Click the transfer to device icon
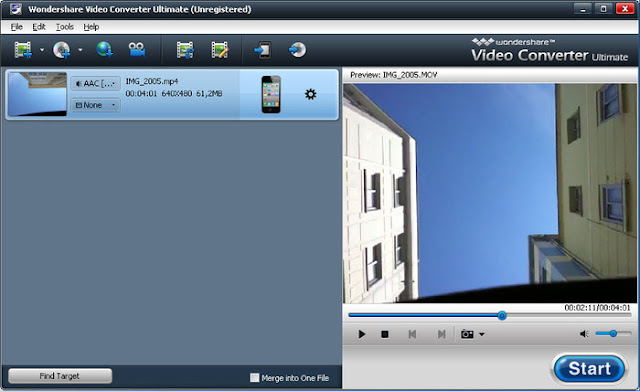This screenshot has height=391, width=640. tap(262, 50)
